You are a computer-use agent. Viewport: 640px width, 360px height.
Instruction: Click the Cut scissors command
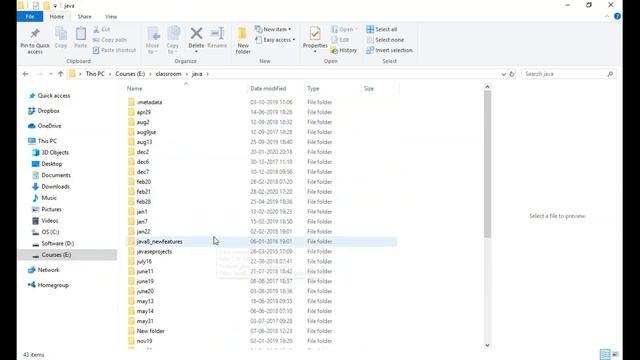pos(102,29)
